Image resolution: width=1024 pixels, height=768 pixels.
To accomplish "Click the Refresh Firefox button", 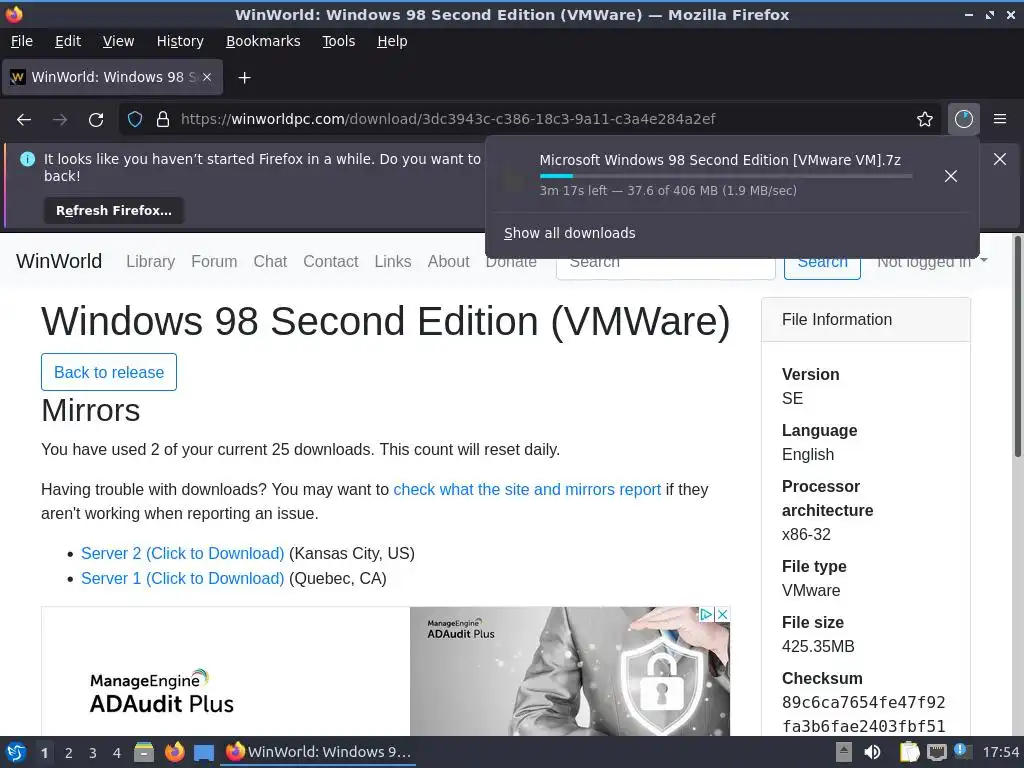I will tap(114, 210).
